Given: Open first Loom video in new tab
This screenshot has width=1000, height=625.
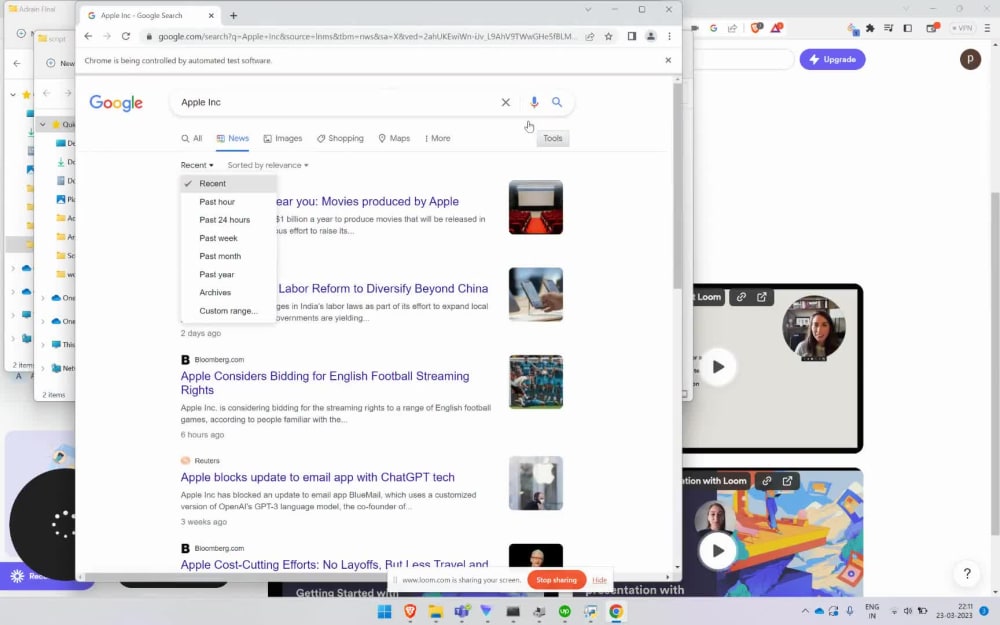Looking at the screenshot, I should (x=761, y=297).
